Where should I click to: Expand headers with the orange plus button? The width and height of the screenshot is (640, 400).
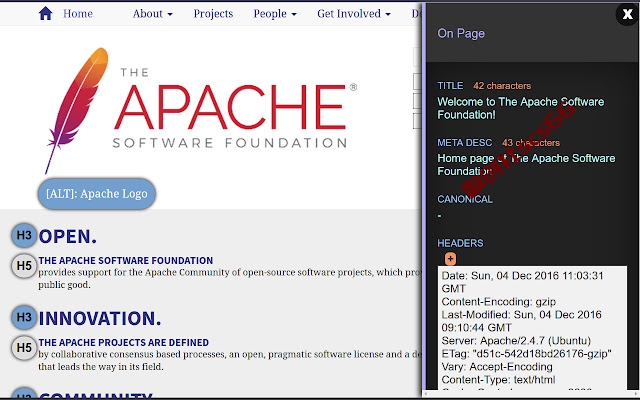coord(450,258)
